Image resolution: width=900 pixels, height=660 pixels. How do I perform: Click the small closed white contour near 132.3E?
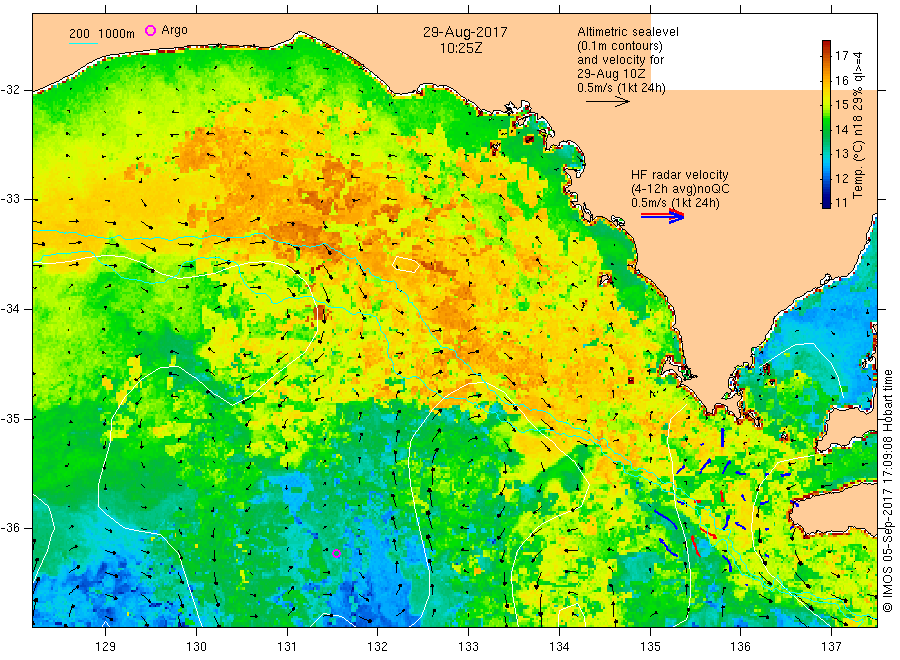(406, 265)
